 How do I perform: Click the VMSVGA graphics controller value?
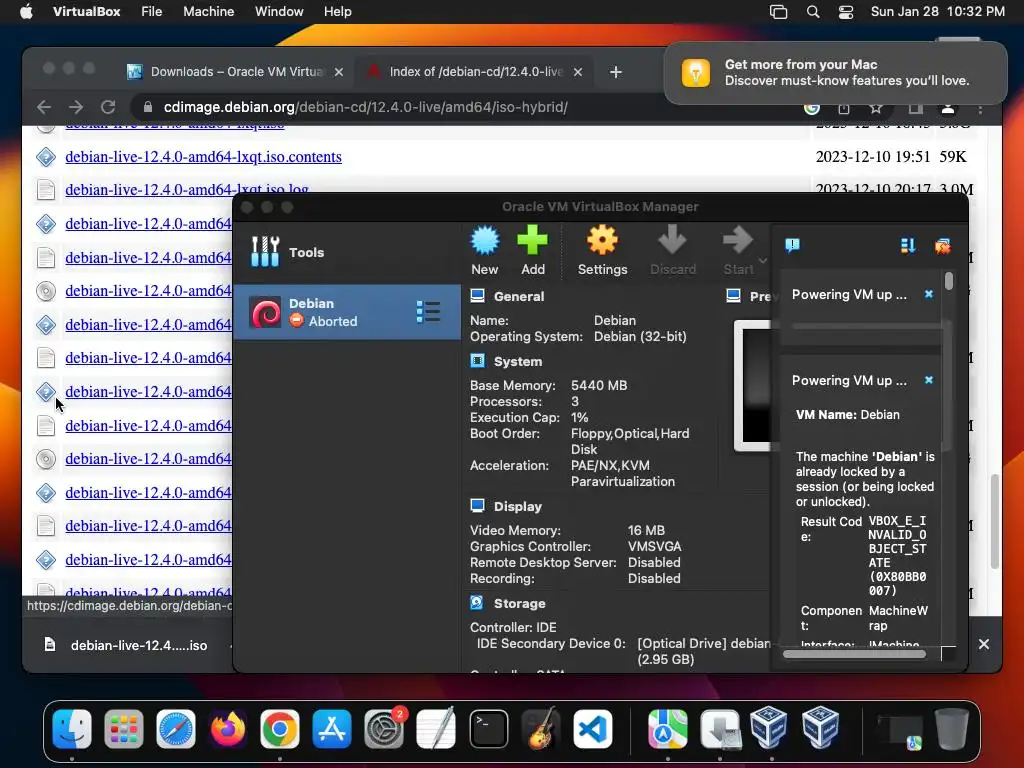coord(654,546)
